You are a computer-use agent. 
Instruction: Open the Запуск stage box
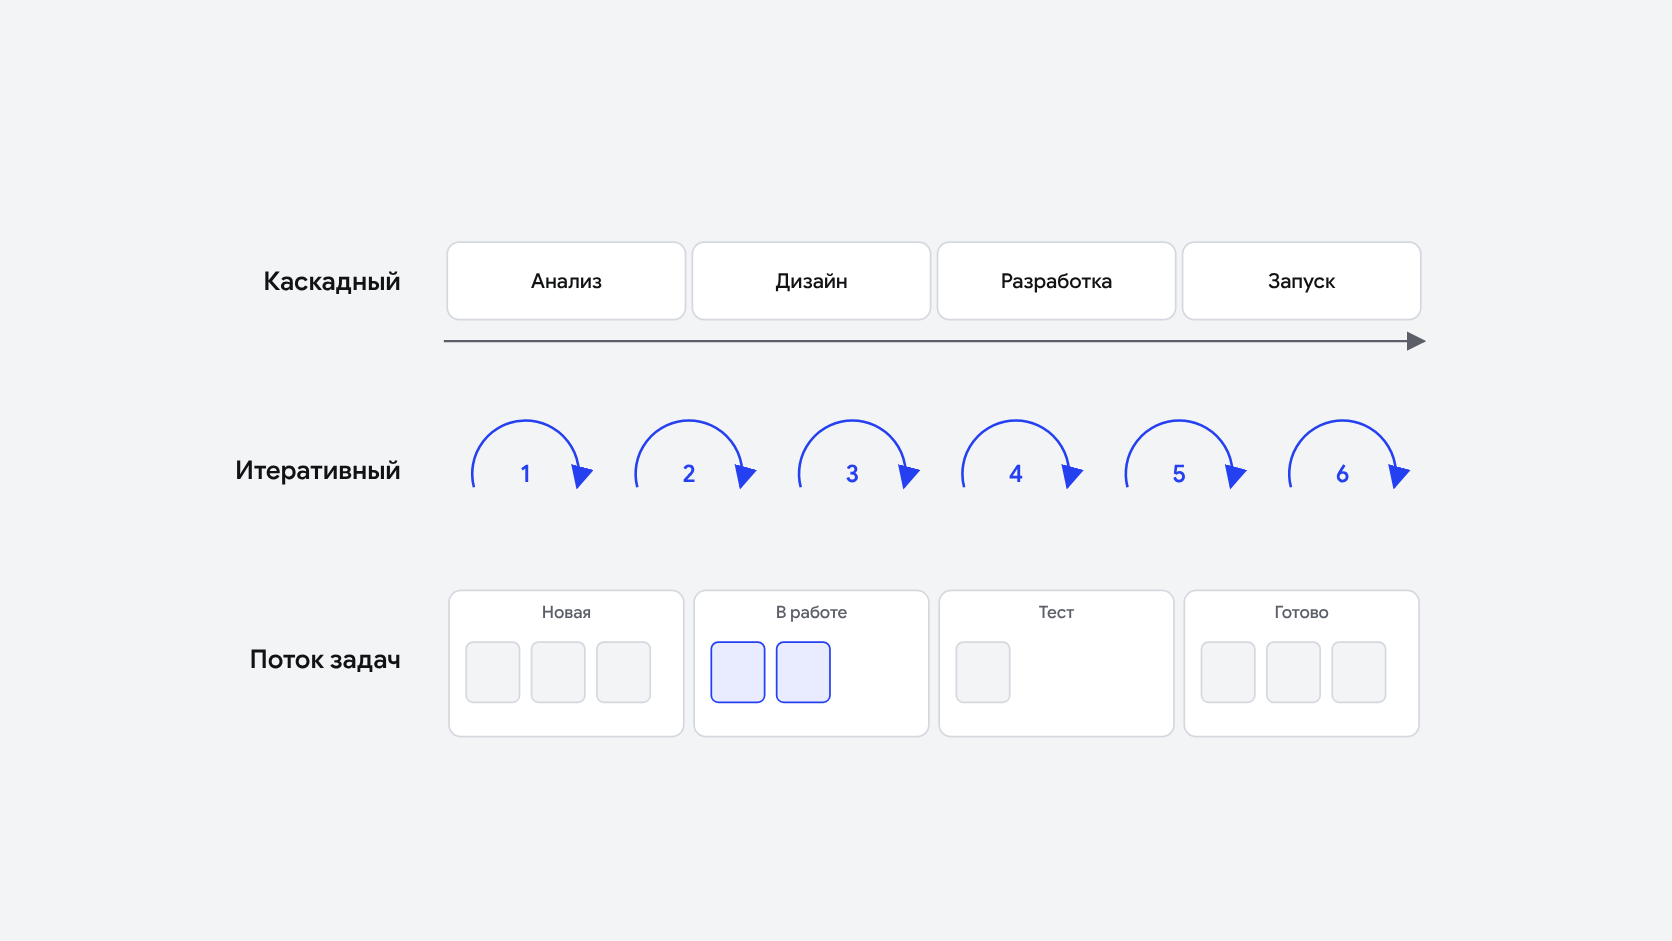(1301, 281)
